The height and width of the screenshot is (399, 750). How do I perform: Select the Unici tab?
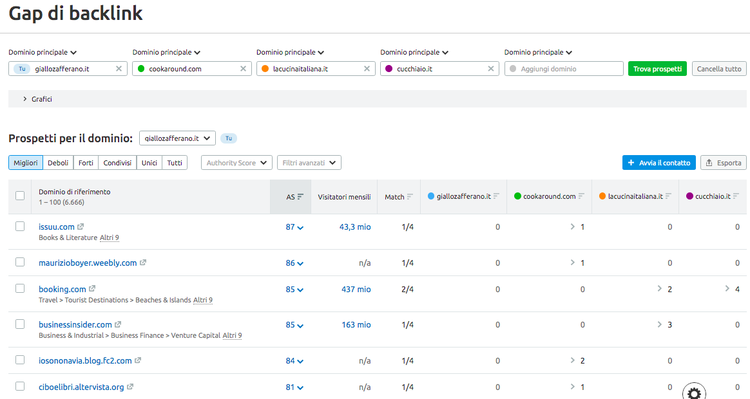coord(149,163)
